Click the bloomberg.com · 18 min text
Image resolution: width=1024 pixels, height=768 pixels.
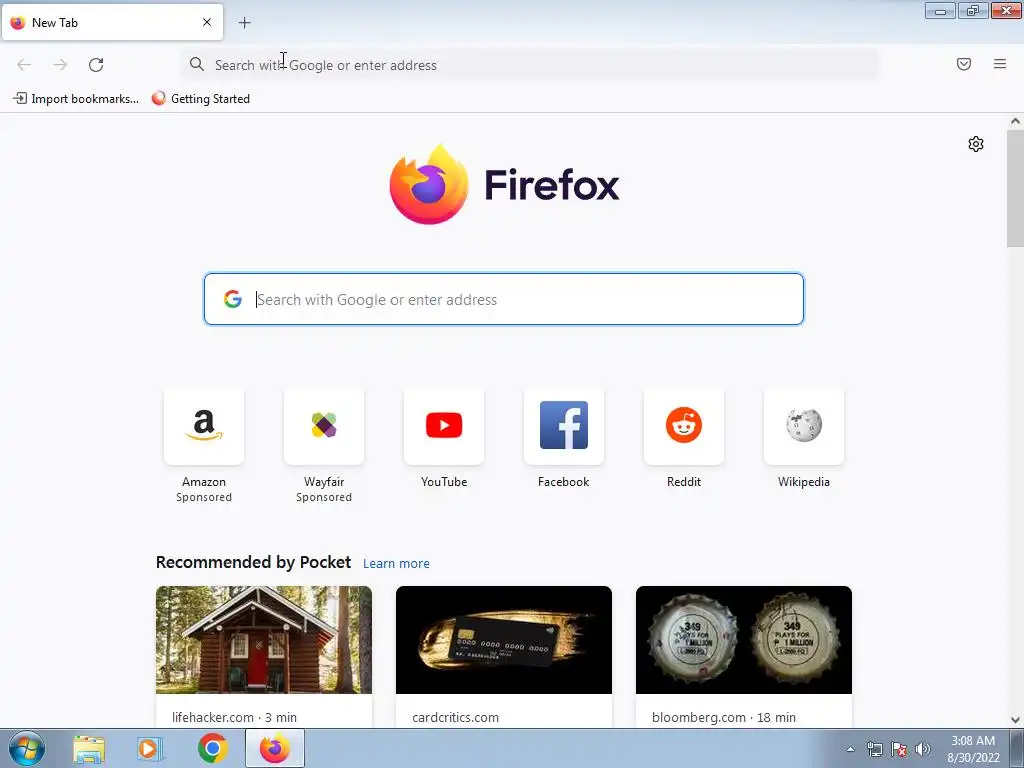724,718
